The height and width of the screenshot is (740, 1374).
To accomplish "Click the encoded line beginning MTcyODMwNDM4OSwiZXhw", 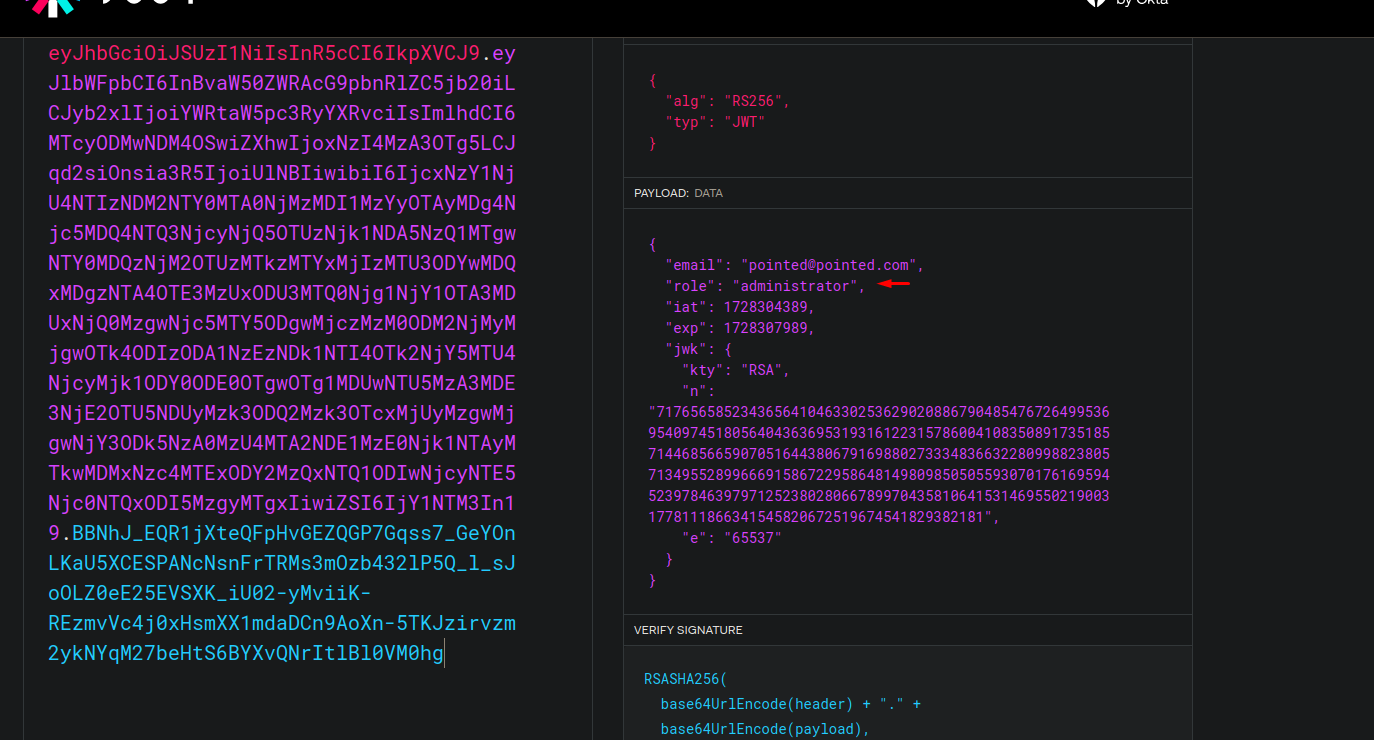I will [x=282, y=143].
